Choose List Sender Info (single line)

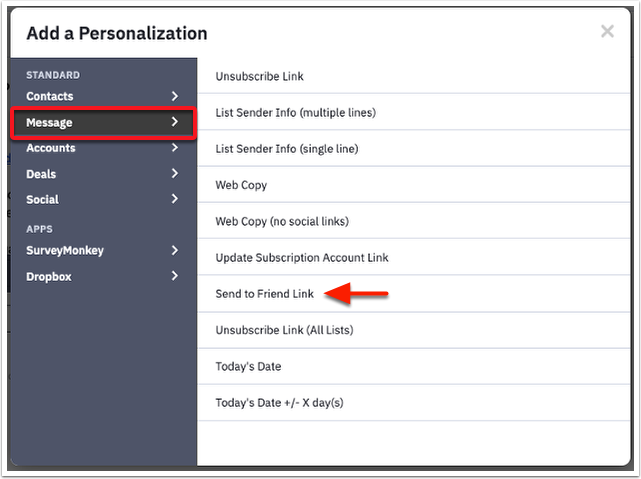[x=287, y=149]
